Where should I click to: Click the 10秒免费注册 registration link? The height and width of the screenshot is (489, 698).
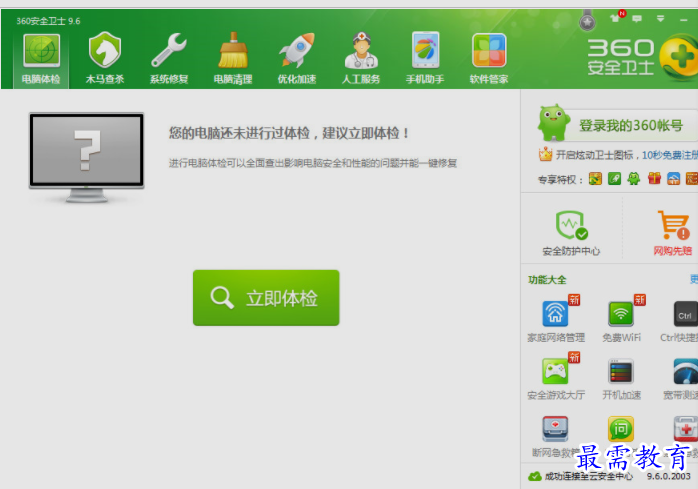click(x=670, y=155)
